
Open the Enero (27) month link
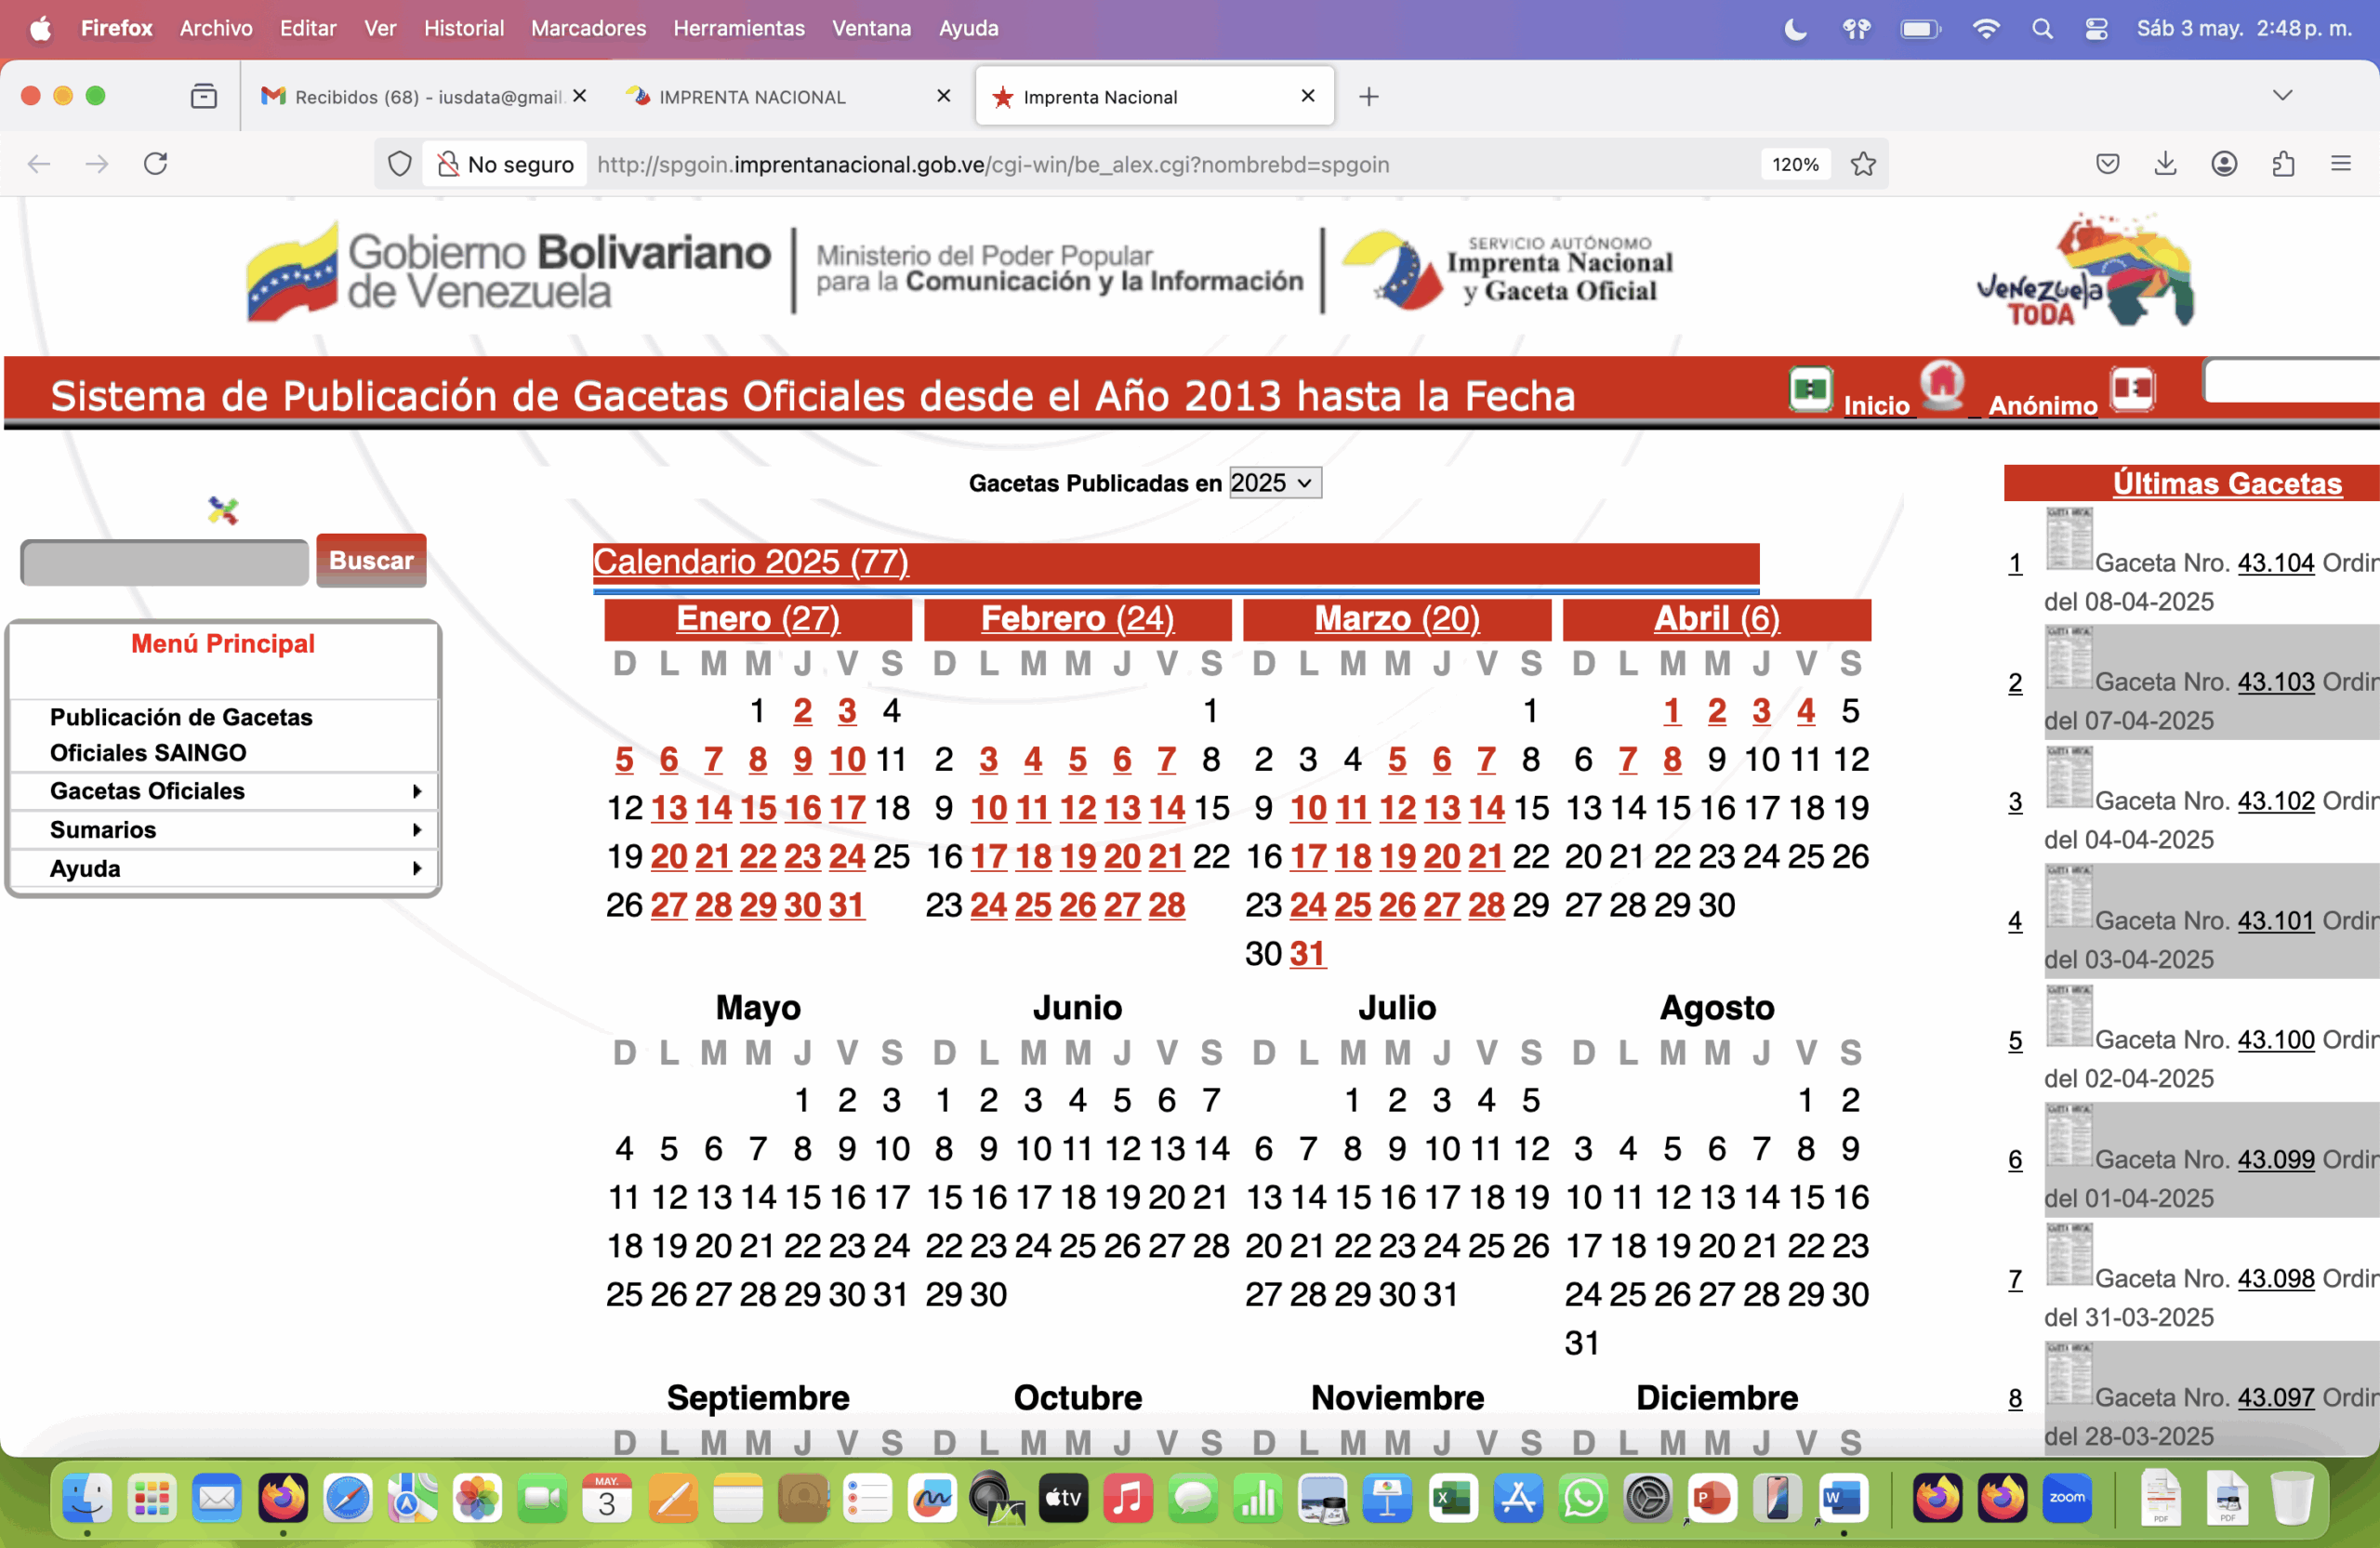(757, 619)
